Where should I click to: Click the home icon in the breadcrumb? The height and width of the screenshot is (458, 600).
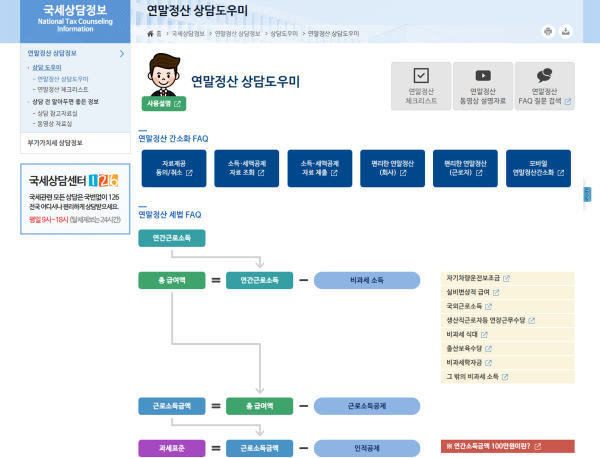(150, 34)
